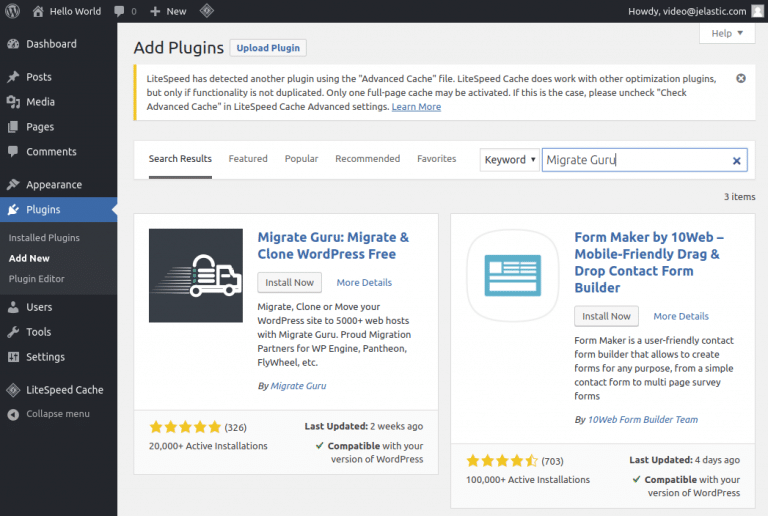Click '100,000+ Active Installations' text

pos(528,480)
